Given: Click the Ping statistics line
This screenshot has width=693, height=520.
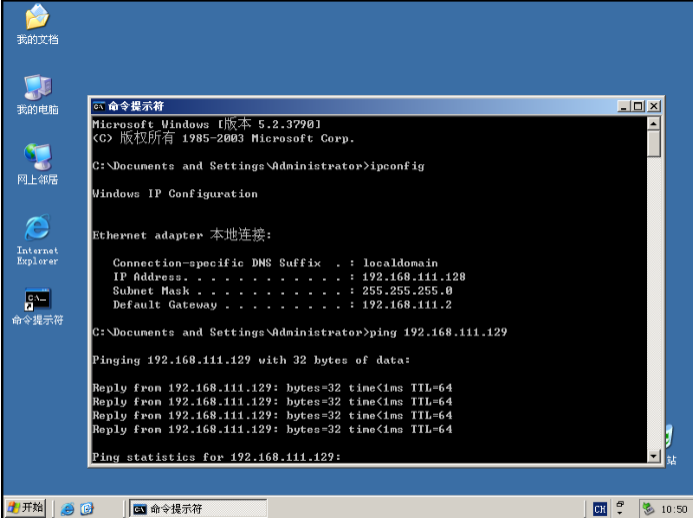Looking at the screenshot, I should (217, 457).
